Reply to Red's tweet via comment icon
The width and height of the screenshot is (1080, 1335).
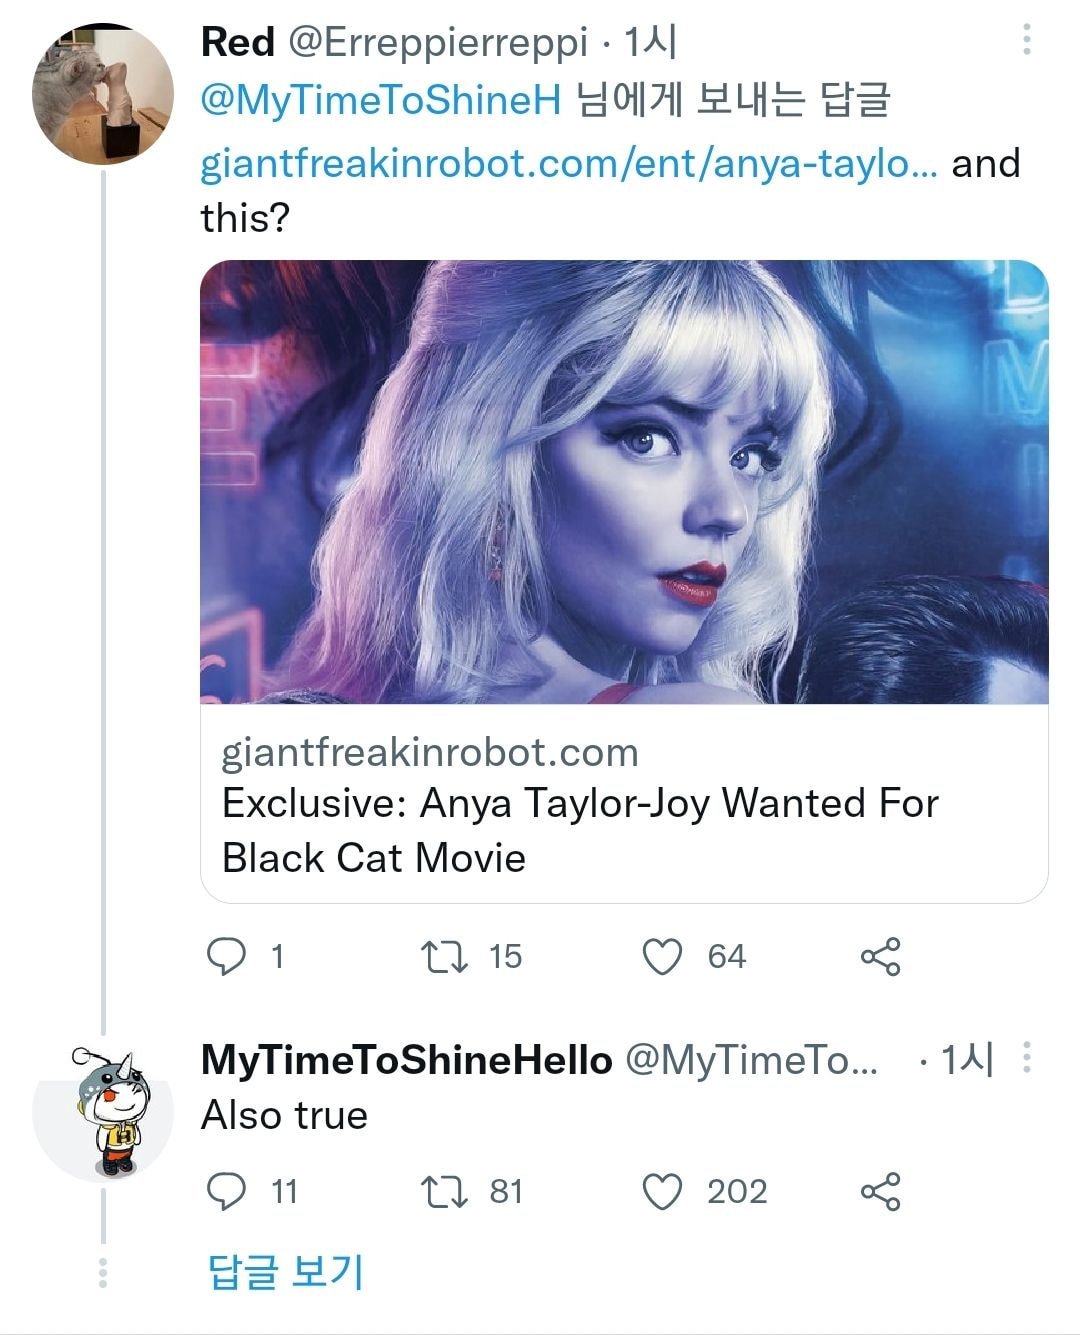[227, 956]
